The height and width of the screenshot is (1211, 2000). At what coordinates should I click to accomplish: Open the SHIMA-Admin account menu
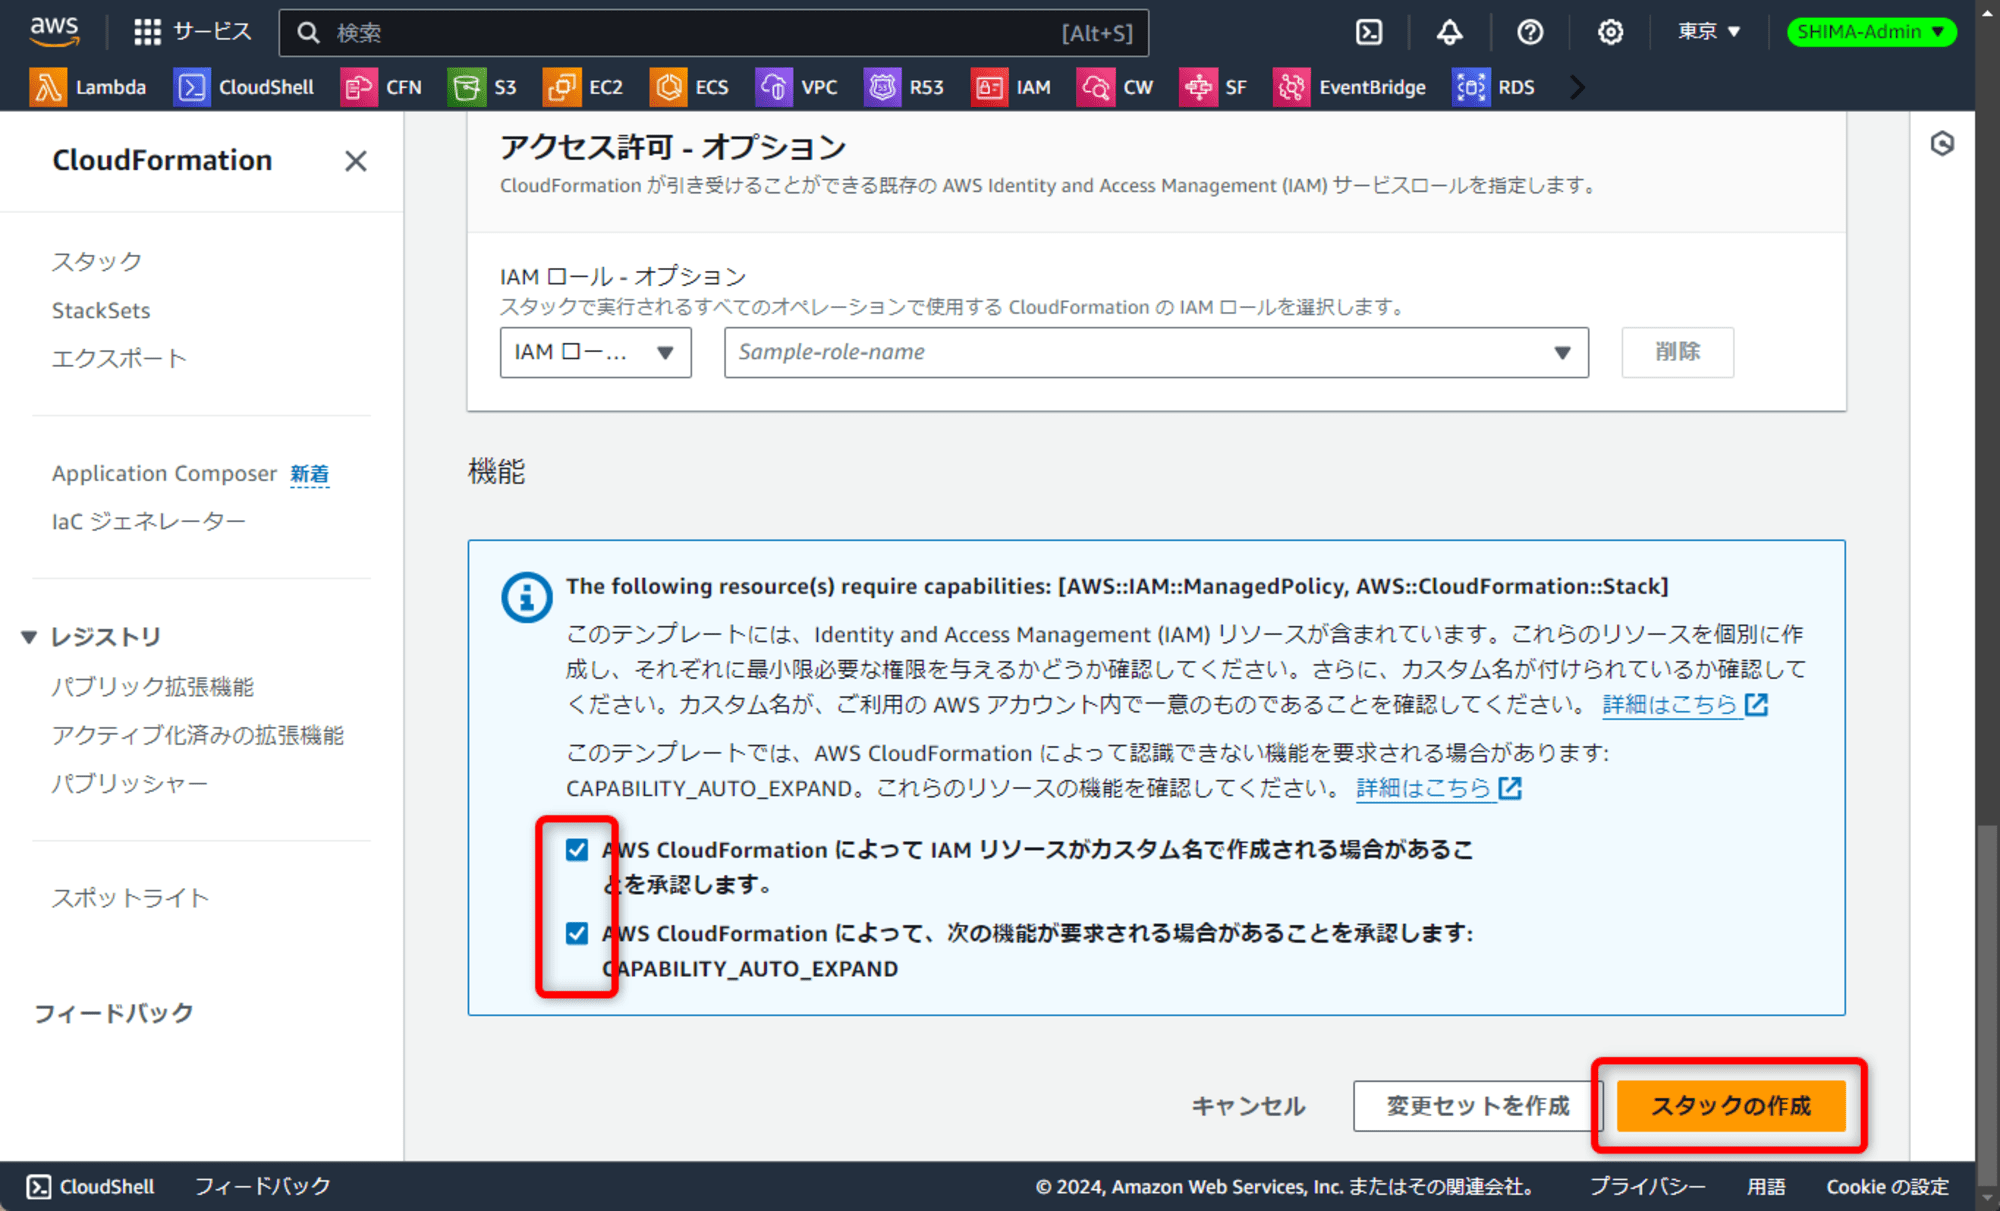(x=1871, y=32)
